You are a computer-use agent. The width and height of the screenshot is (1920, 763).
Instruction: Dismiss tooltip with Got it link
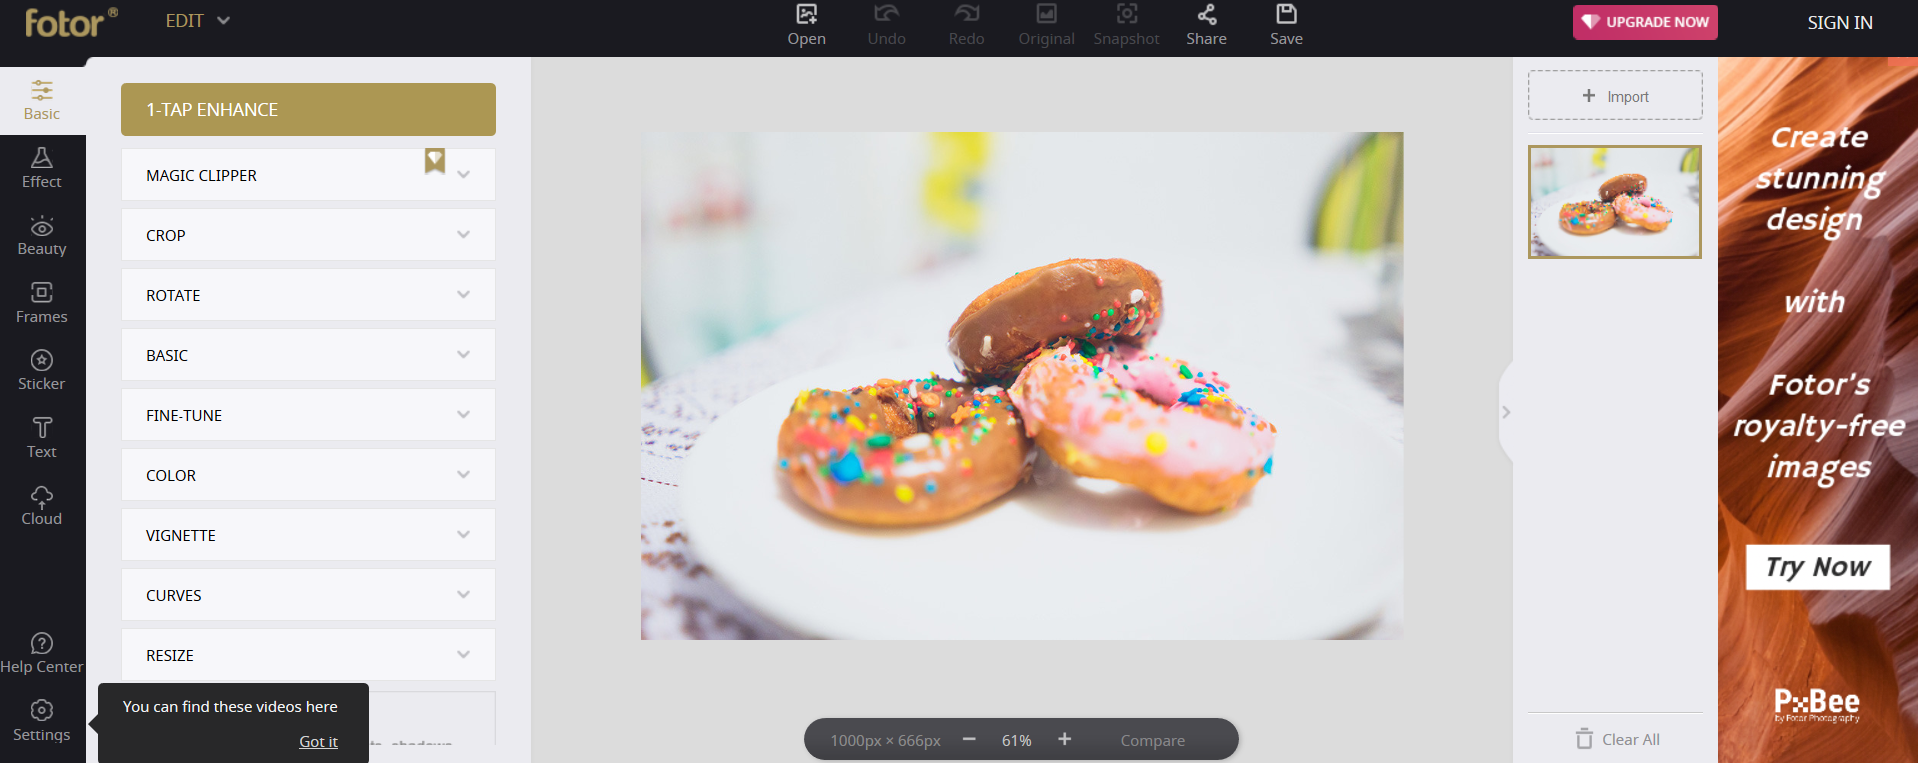[318, 741]
